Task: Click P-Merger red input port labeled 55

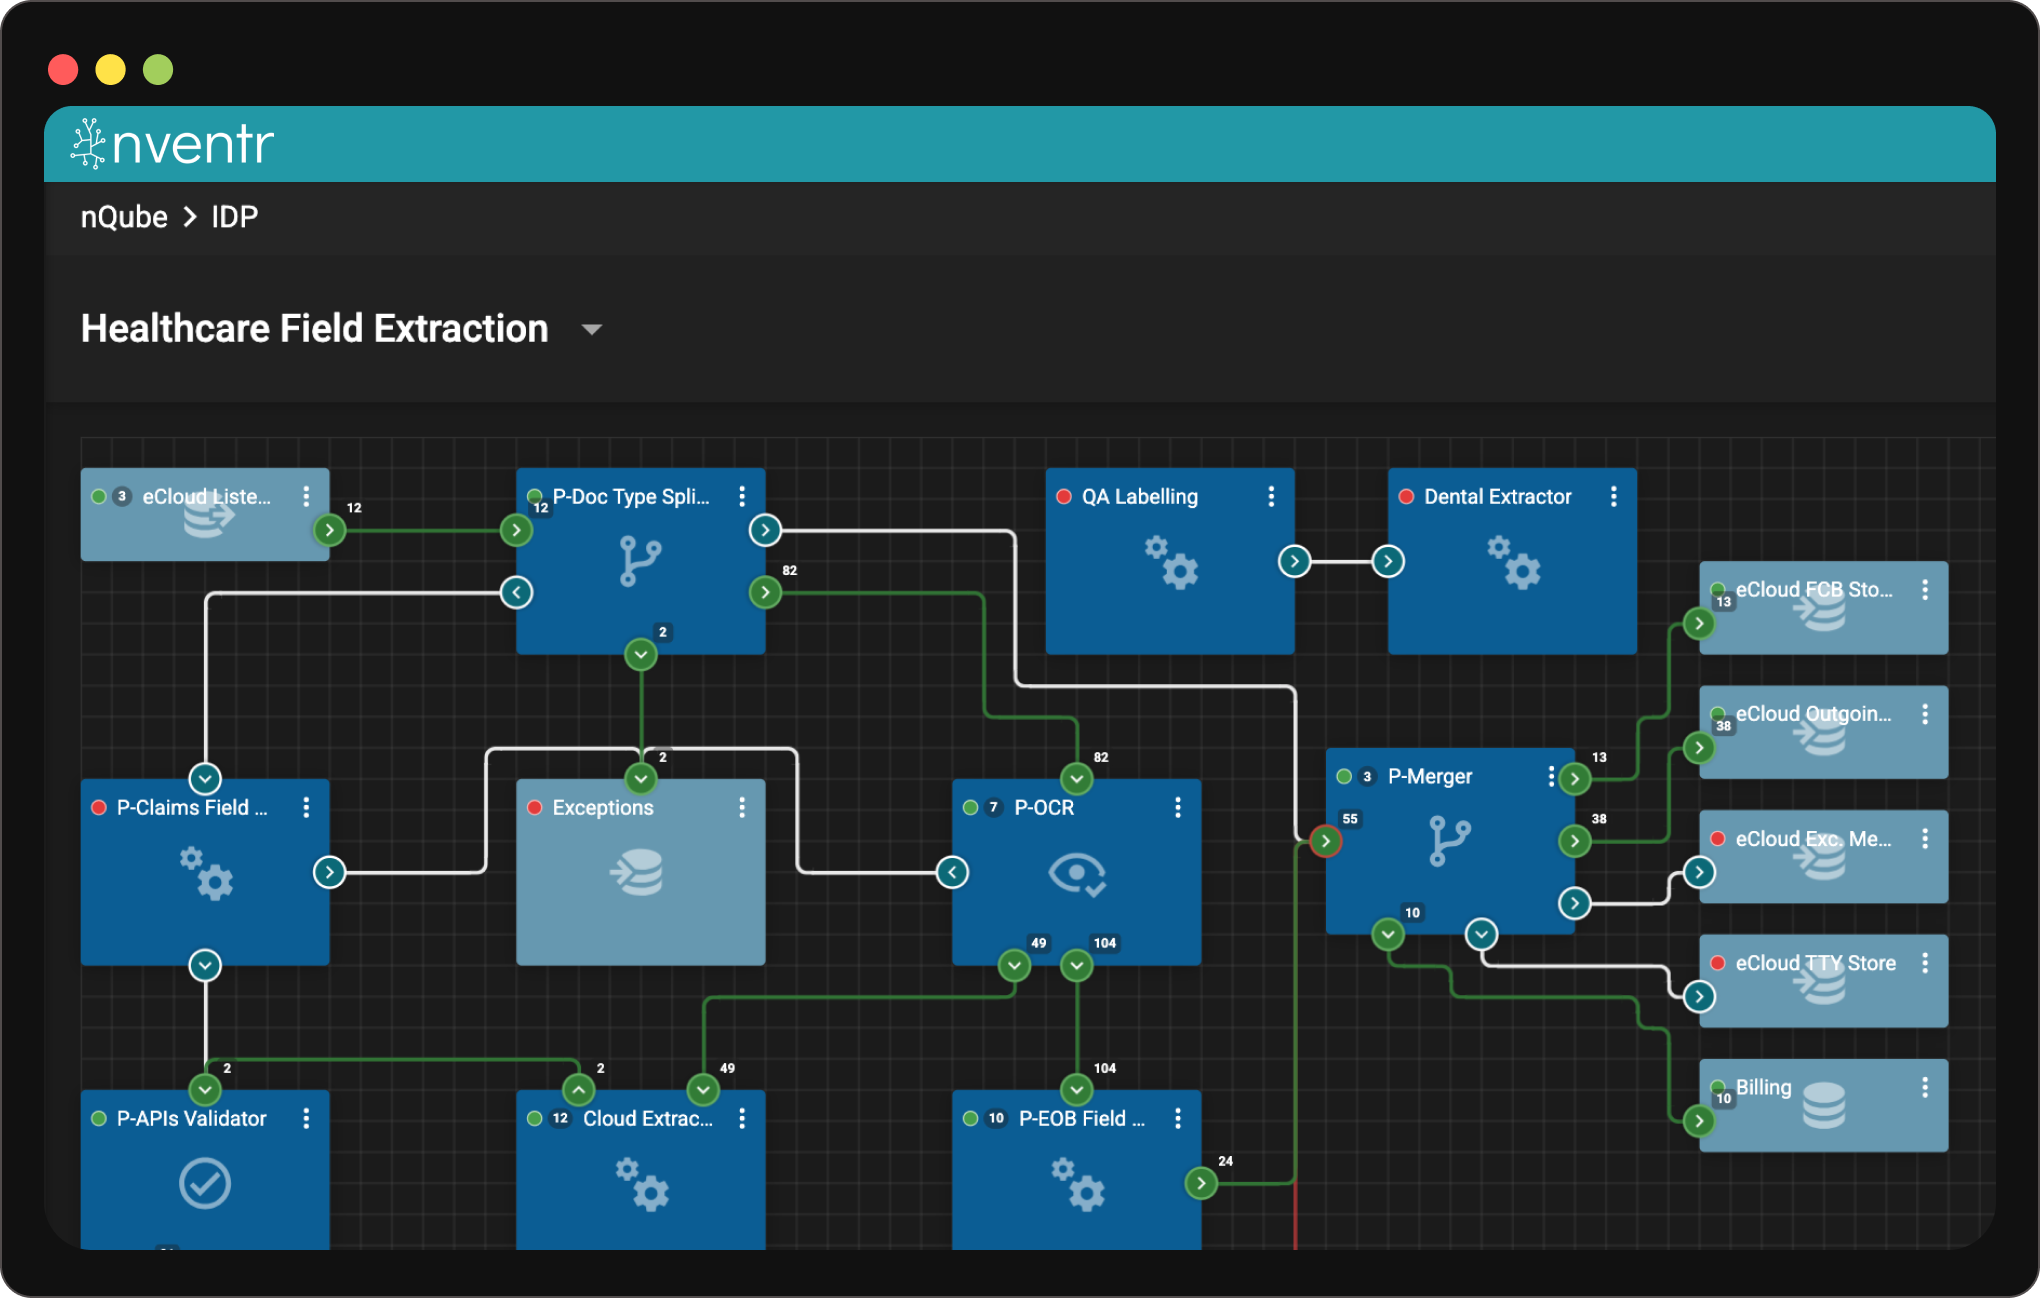Action: click(1325, 841)
